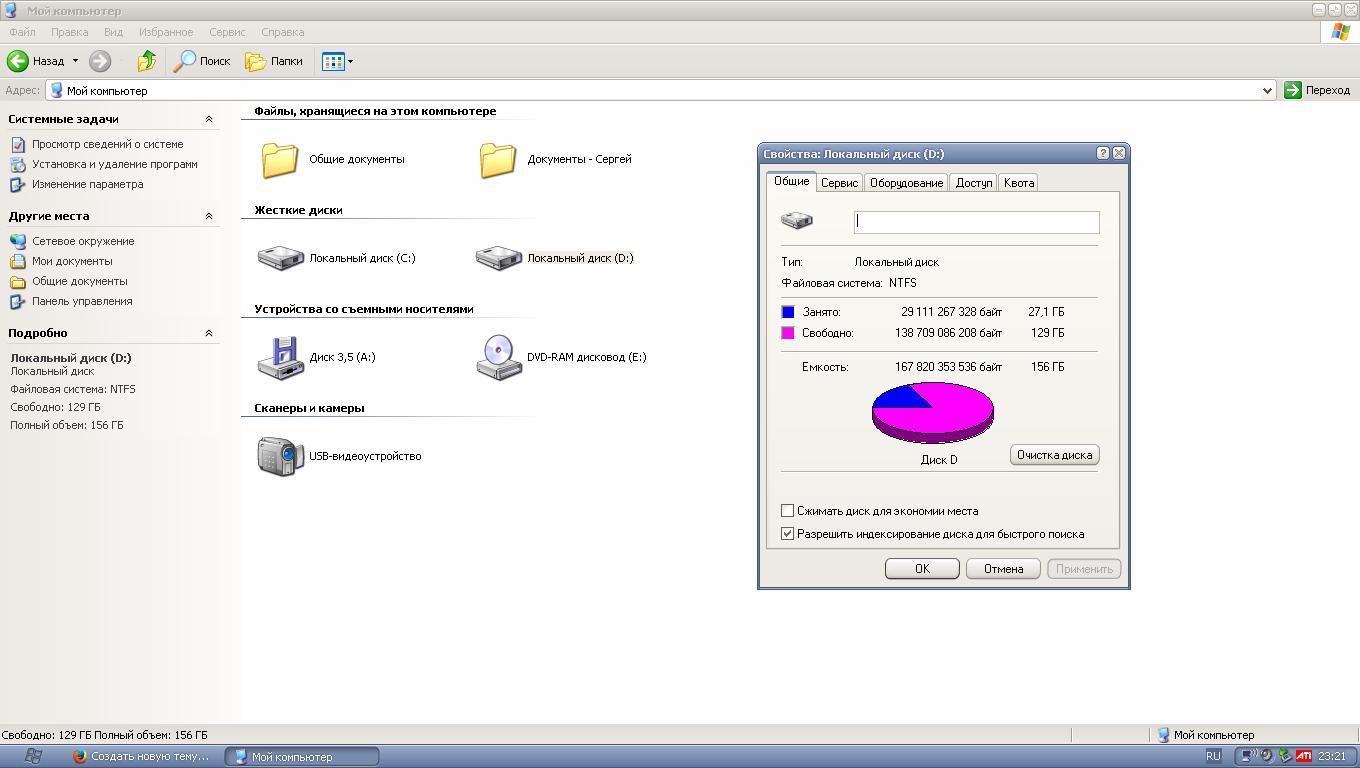Go back with the Назад arrow icon
The height and width of the screenshot is (768, 1360).
(x=18, y=61)
